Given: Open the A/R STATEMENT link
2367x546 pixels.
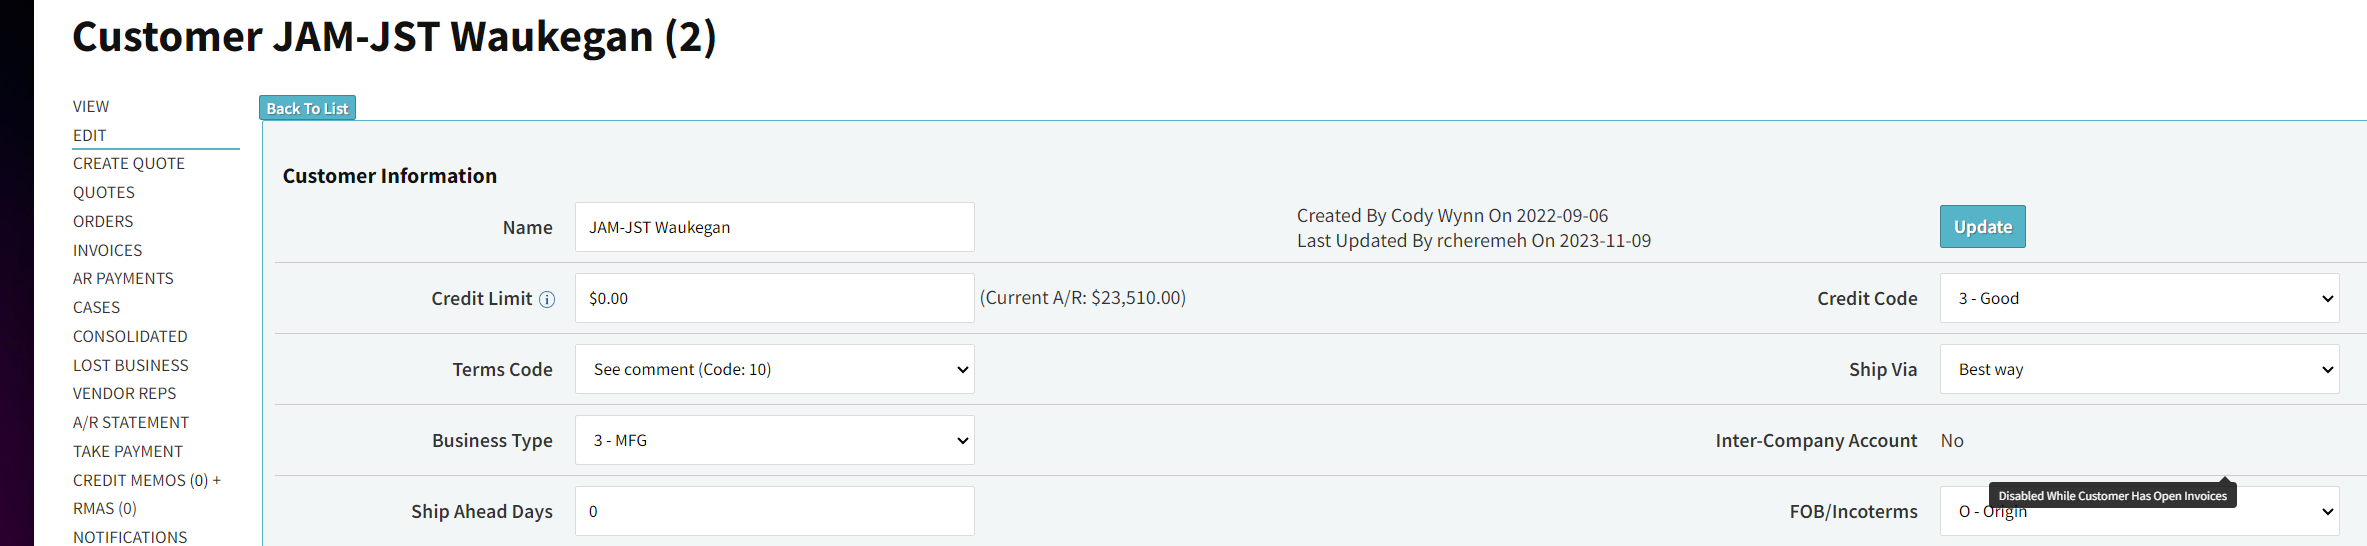Looking at the screenshot, I should [131, 422].
